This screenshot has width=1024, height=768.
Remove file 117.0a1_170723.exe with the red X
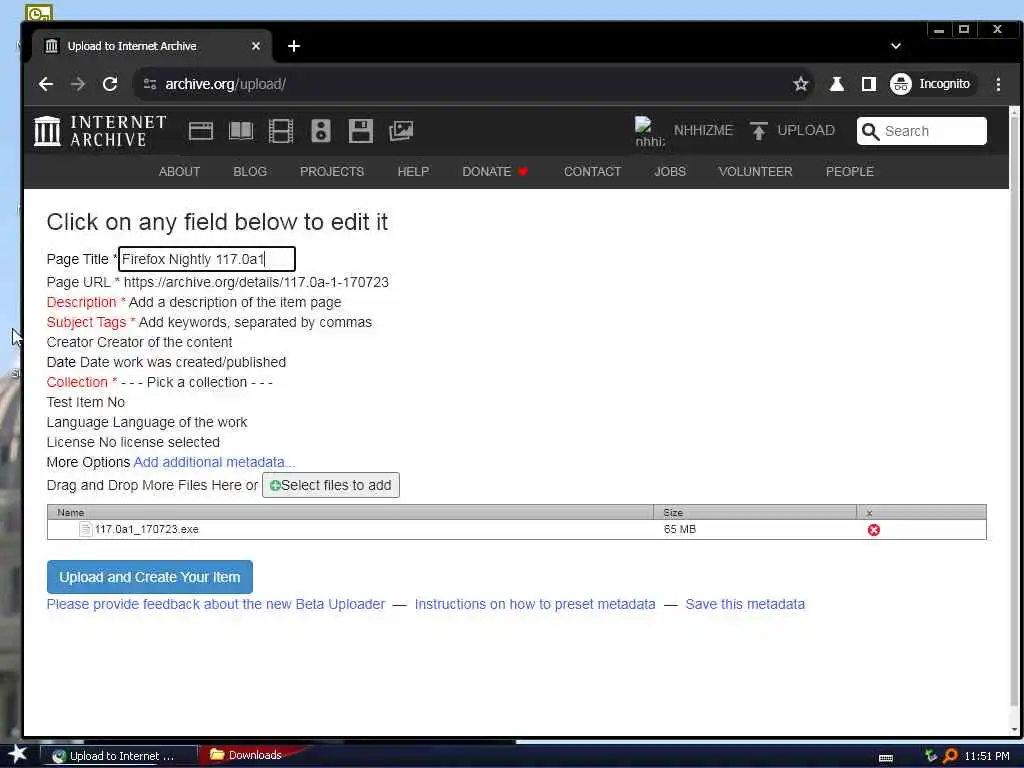[x=874, y=530]
